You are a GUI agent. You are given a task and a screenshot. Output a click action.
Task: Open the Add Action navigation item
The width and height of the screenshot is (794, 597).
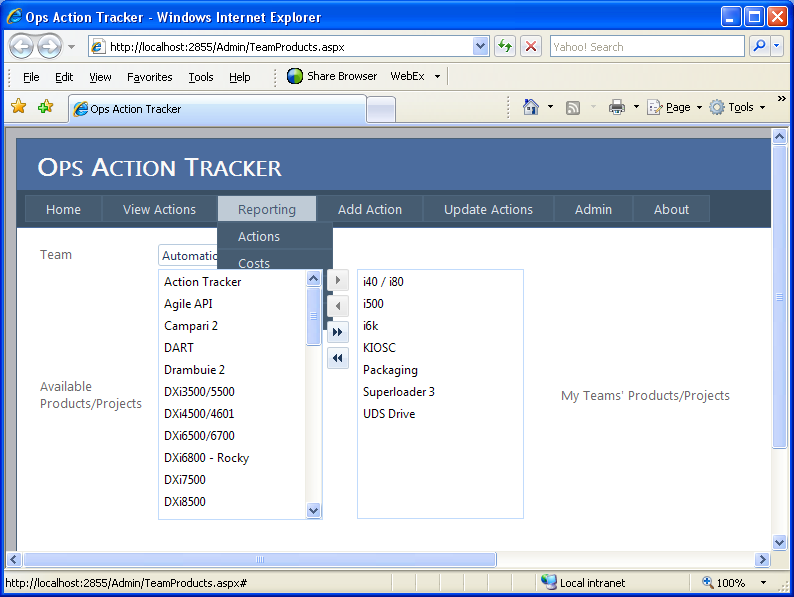pyautogui.click(x=370, y=209)
